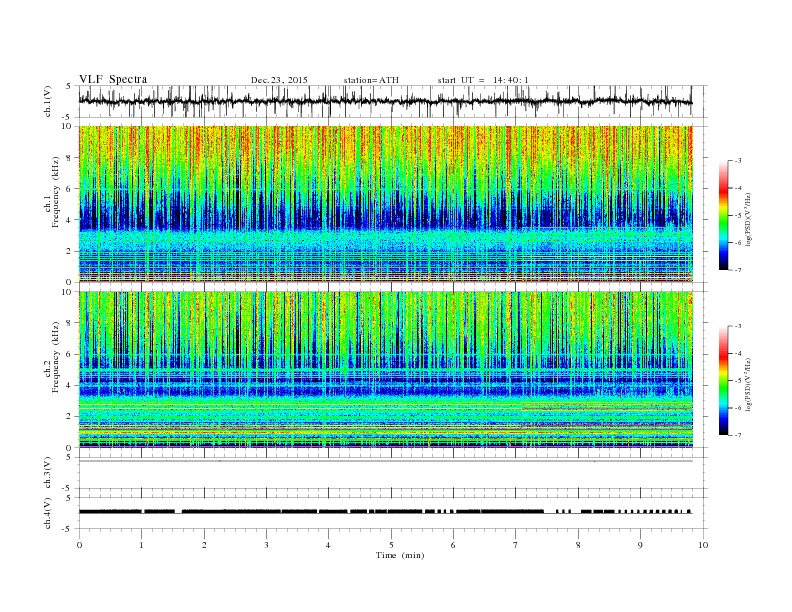Click the "-3" tick on ch.1 colorbar
The width and height of the screenshot is (792, 612).
tap(738, 161)
